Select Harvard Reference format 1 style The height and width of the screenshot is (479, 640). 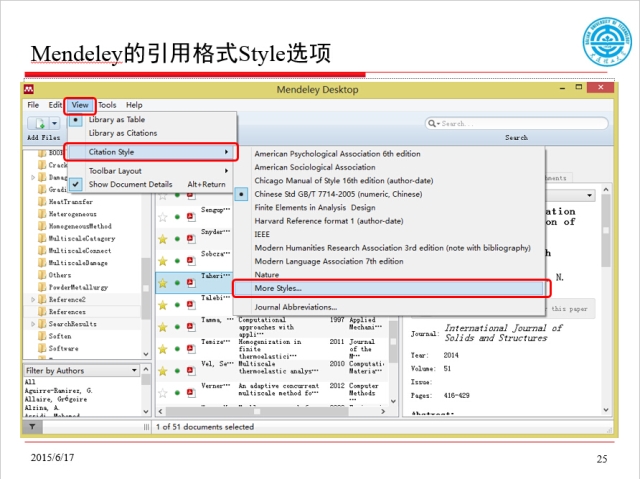coord(329,221)
